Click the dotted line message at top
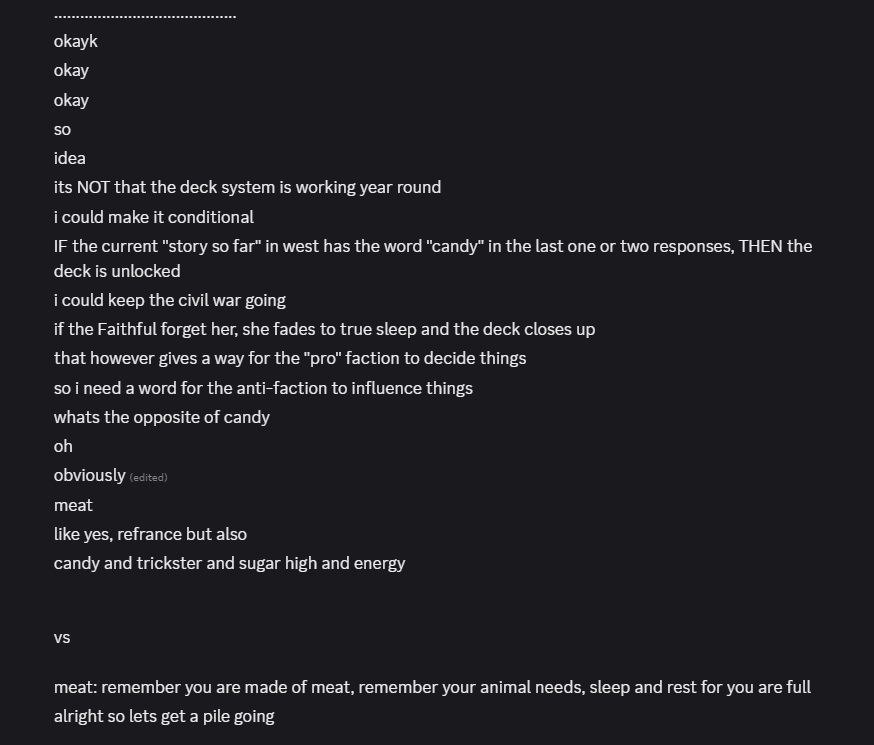874x745 pixels. point(145,16)
